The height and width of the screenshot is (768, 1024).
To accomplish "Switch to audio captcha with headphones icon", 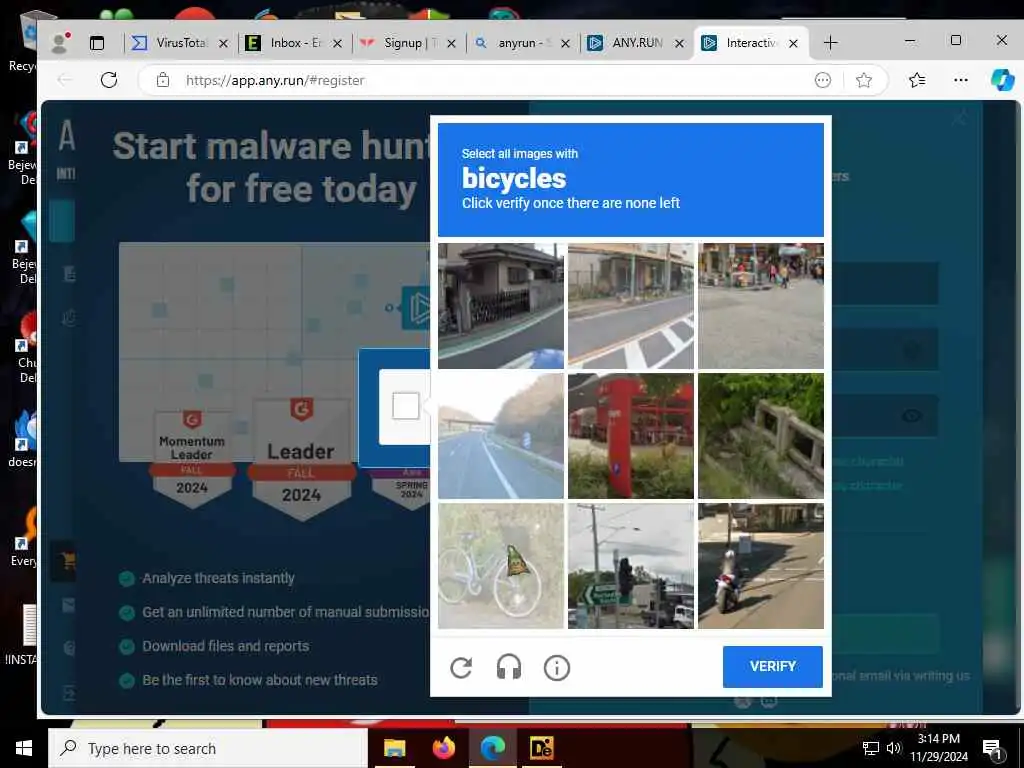I will tap(509, 667).
